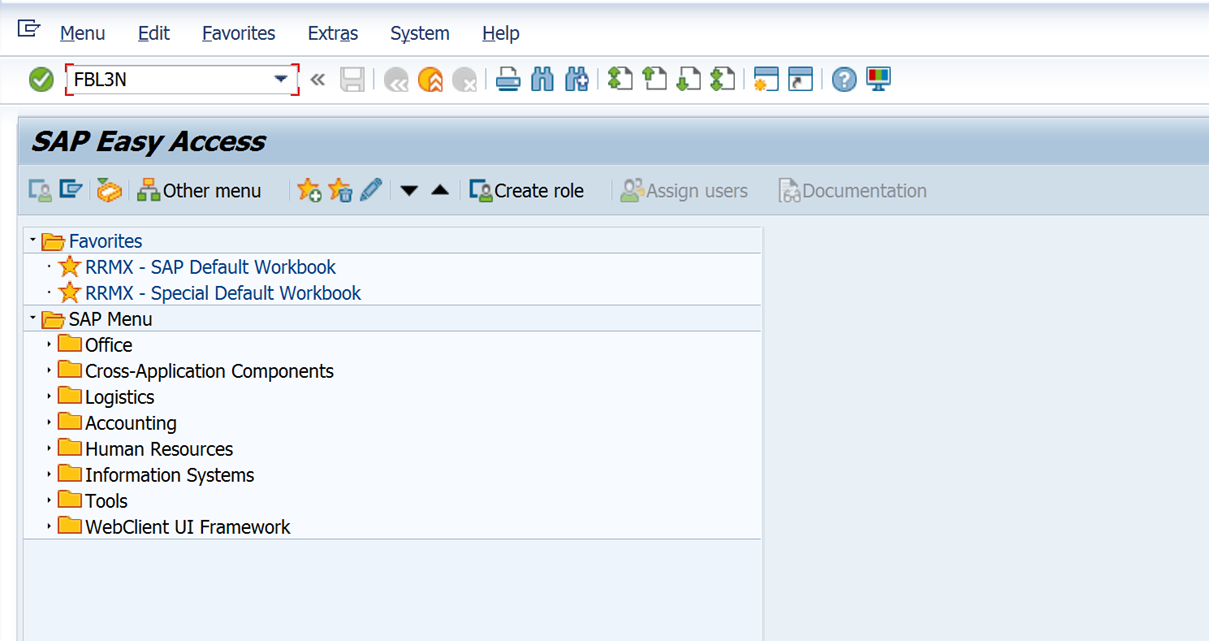Open the Edit menu

point(154,33)
